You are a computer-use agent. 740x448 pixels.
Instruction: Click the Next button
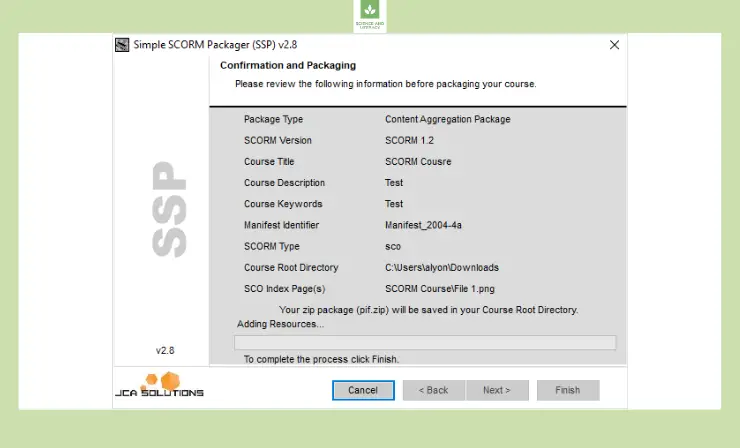[x=497, y=390]
